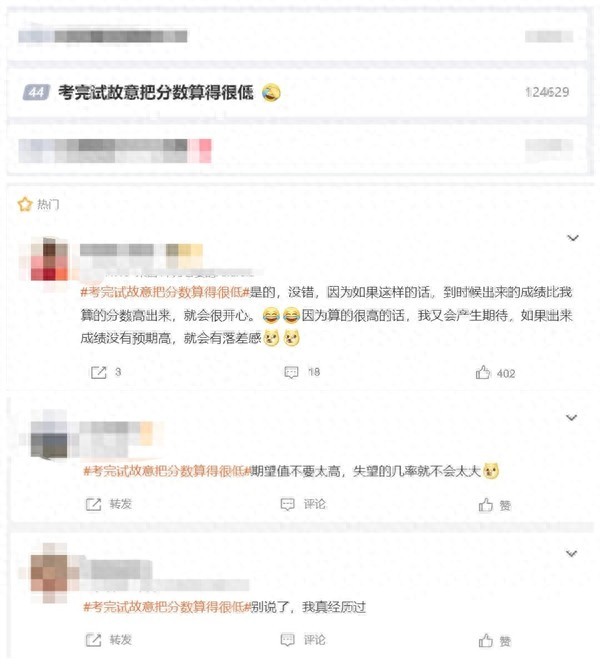The image size is (600, 664).
Task: Open the 评论 comment icon on third post
Action: (x=288, y=640)
